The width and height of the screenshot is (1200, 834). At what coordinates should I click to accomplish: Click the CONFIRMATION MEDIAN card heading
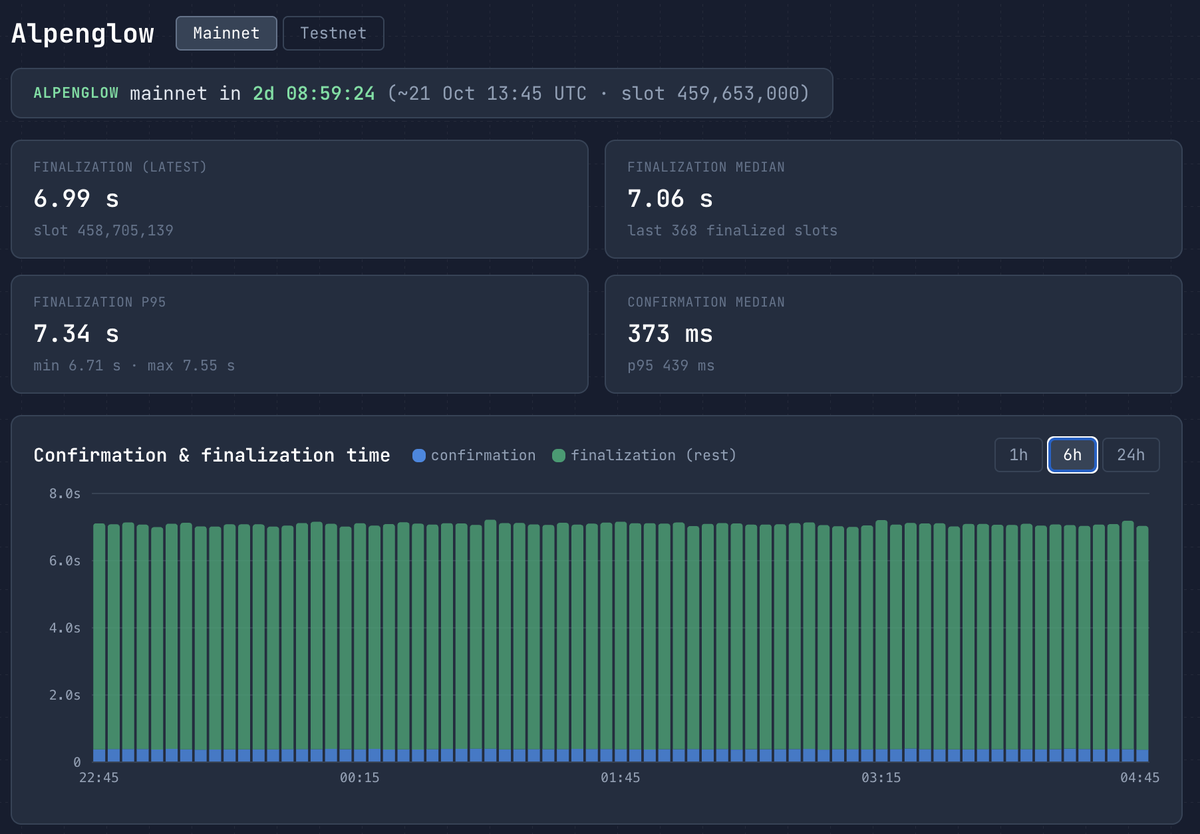click(706, 302)
